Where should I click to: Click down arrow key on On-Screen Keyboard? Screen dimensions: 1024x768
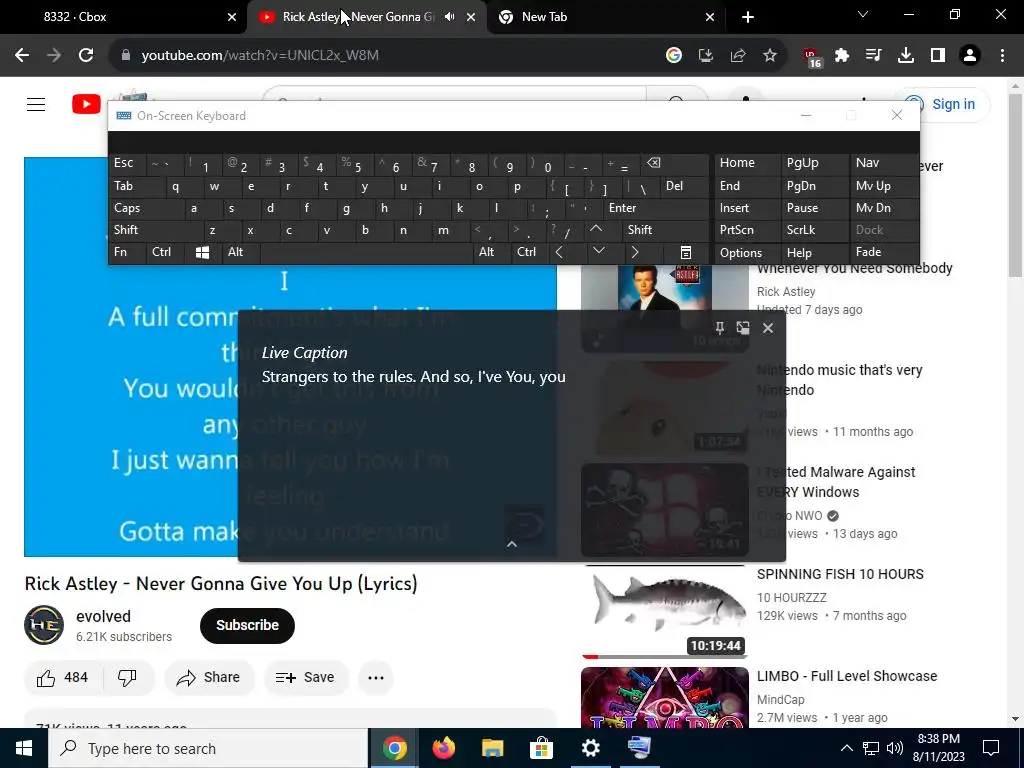pos(599,251)
